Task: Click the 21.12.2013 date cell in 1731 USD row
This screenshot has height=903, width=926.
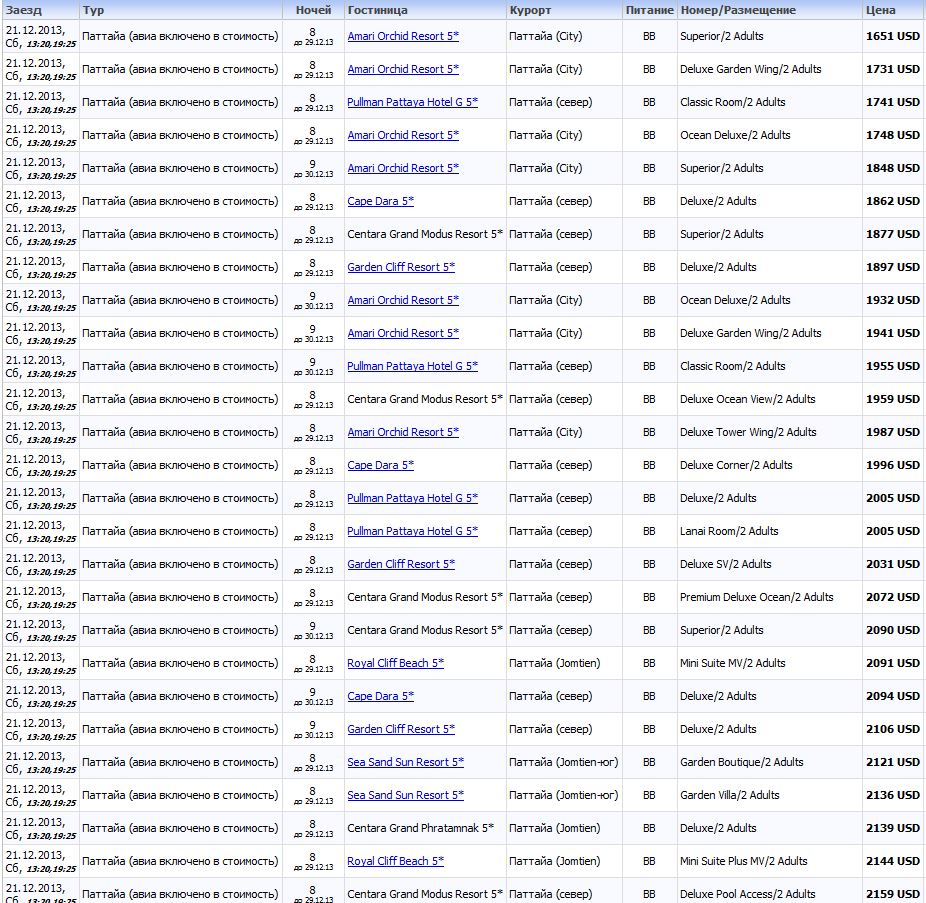Action: 41,69
